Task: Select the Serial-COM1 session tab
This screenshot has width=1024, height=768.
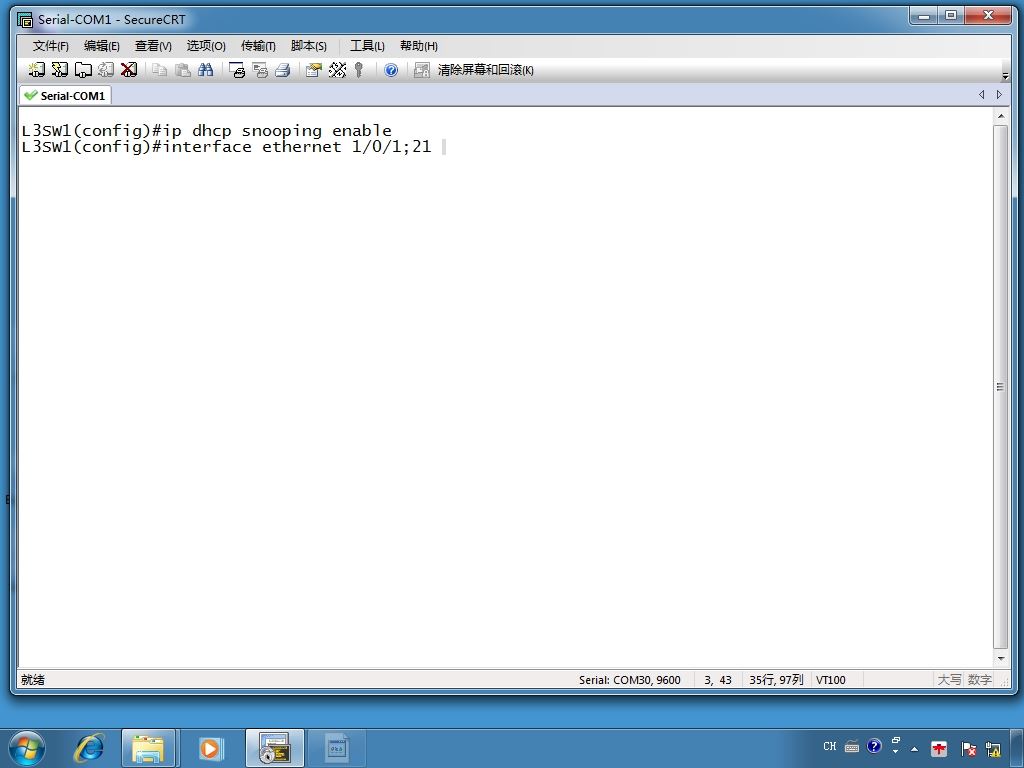Action: click(x=65, y=95)
